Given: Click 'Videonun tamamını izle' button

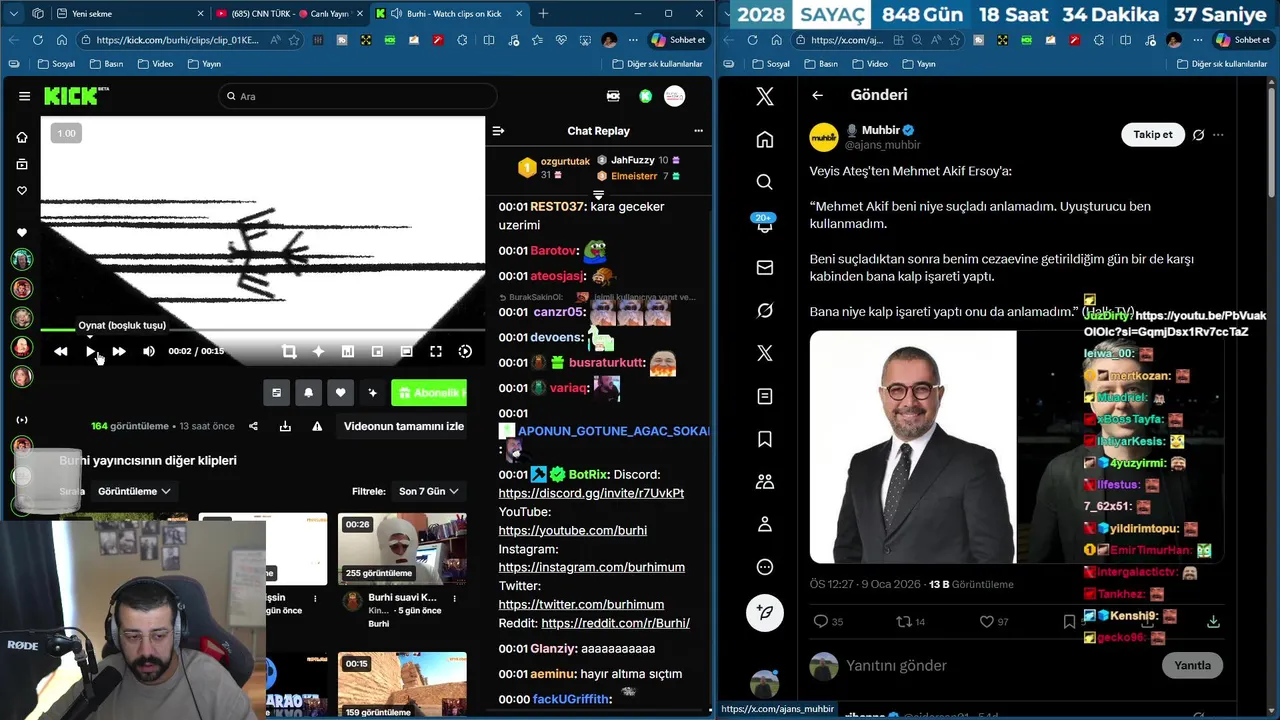Looking at the screenshot, I should (404, 426).
